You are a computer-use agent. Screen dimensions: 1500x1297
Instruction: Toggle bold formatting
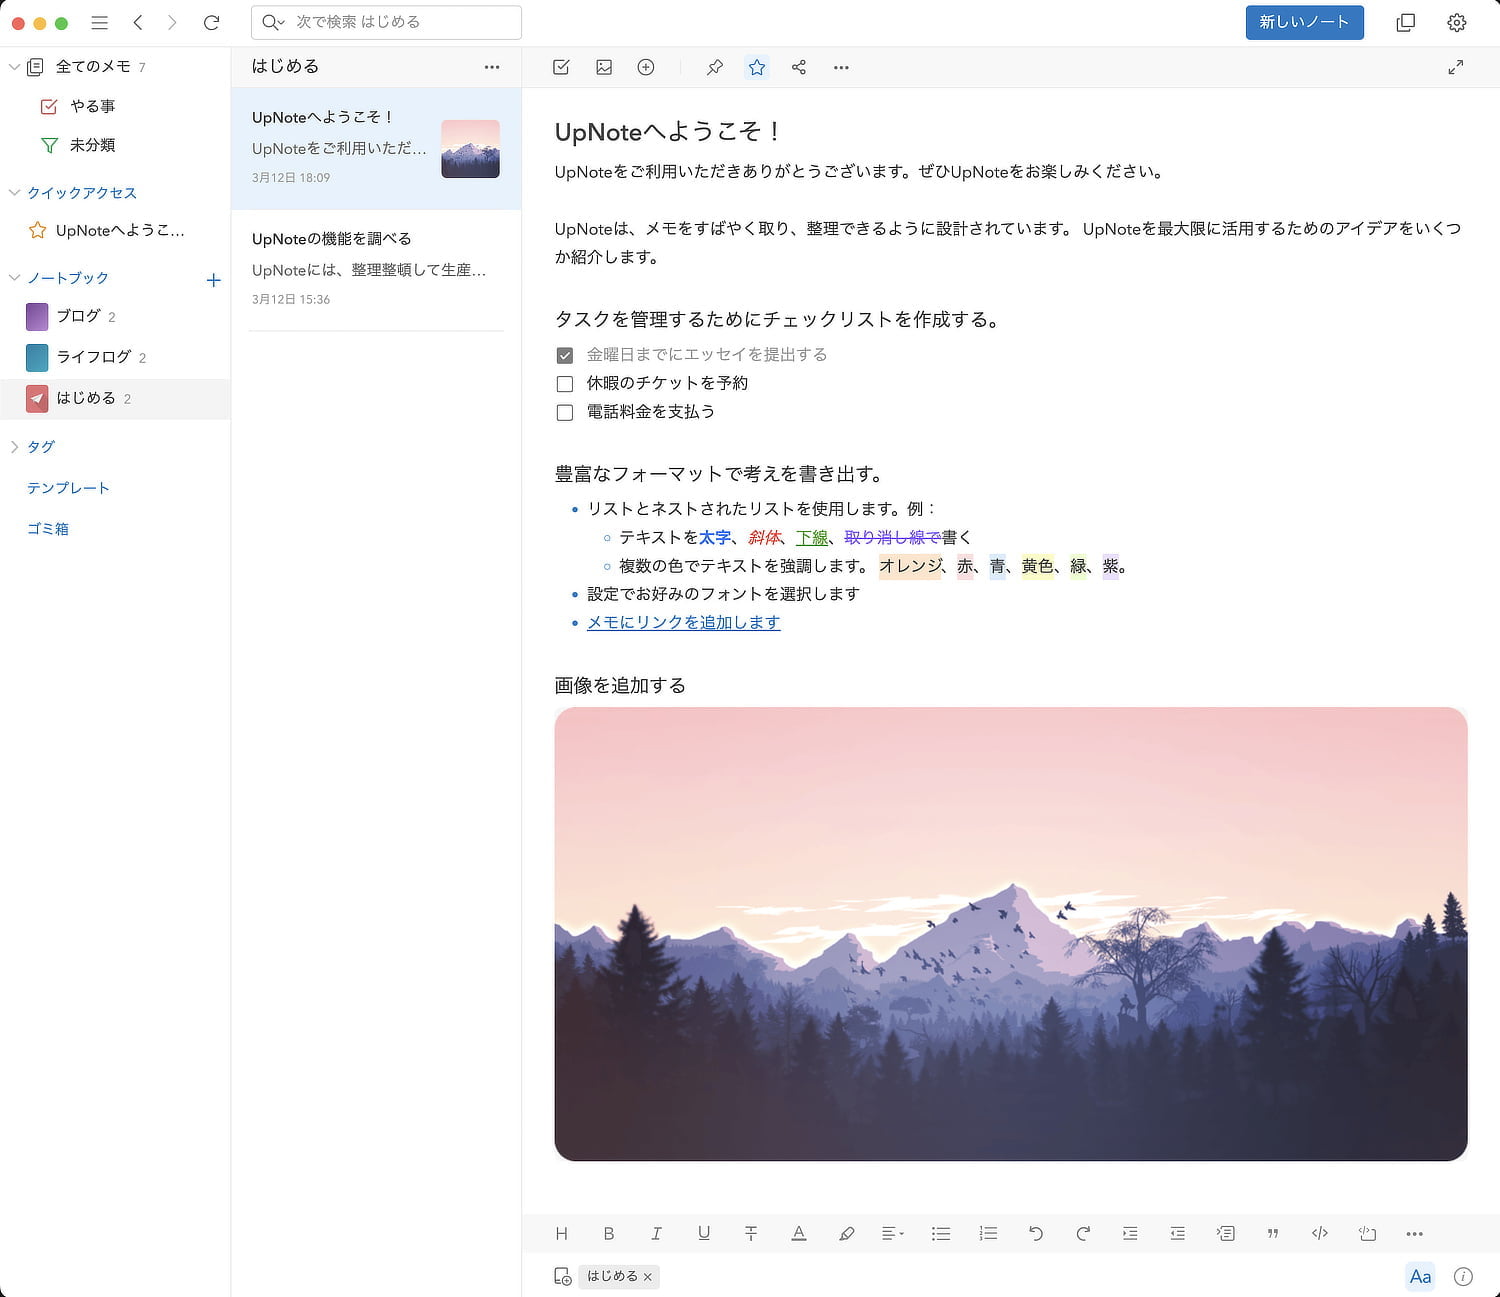point(609,1234)
